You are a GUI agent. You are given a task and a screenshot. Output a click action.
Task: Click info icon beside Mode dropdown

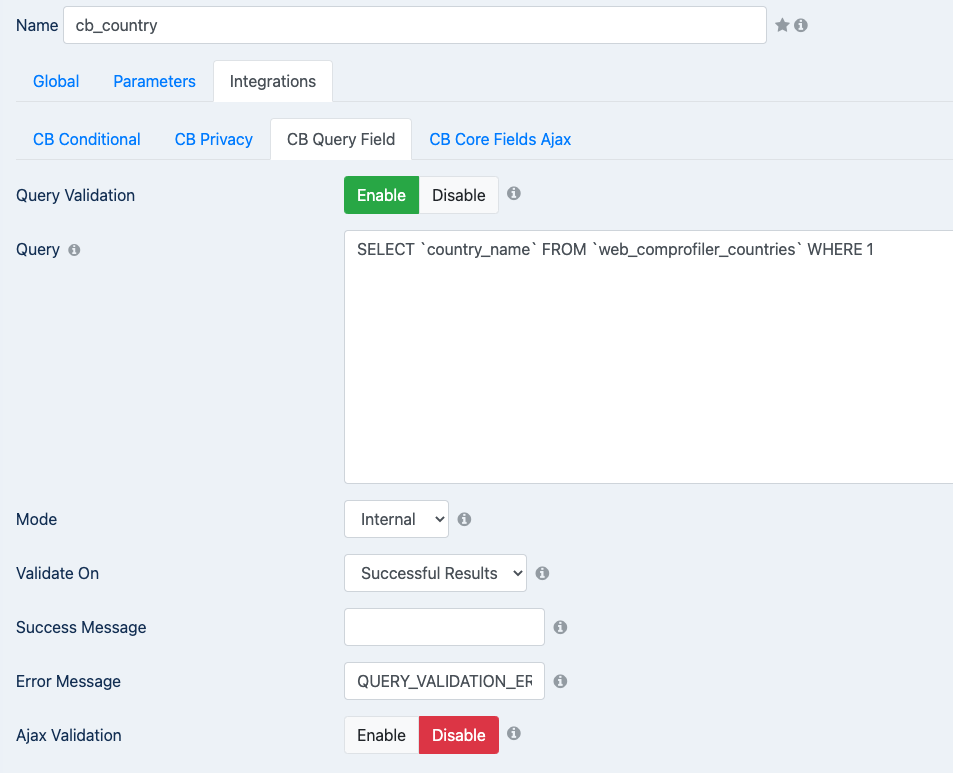tap(464, 519)
